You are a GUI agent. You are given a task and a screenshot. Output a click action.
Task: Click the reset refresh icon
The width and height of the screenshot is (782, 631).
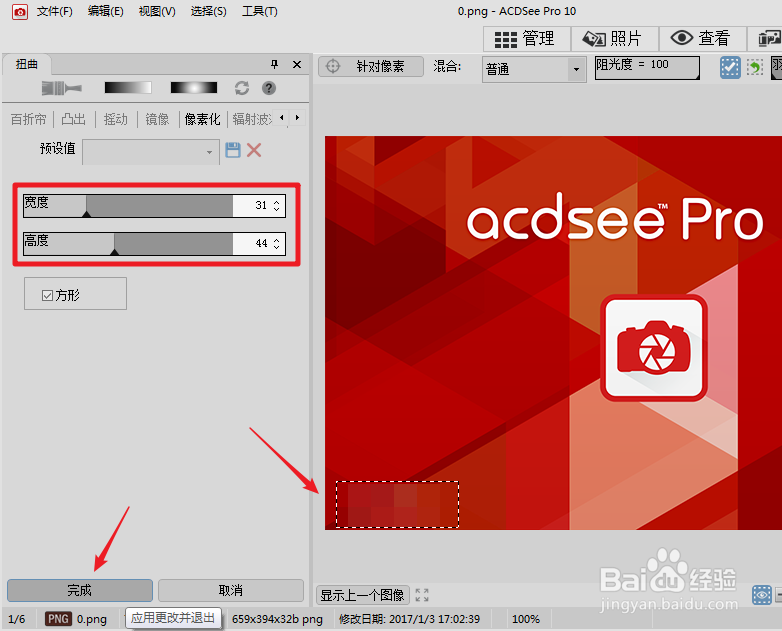242,88
